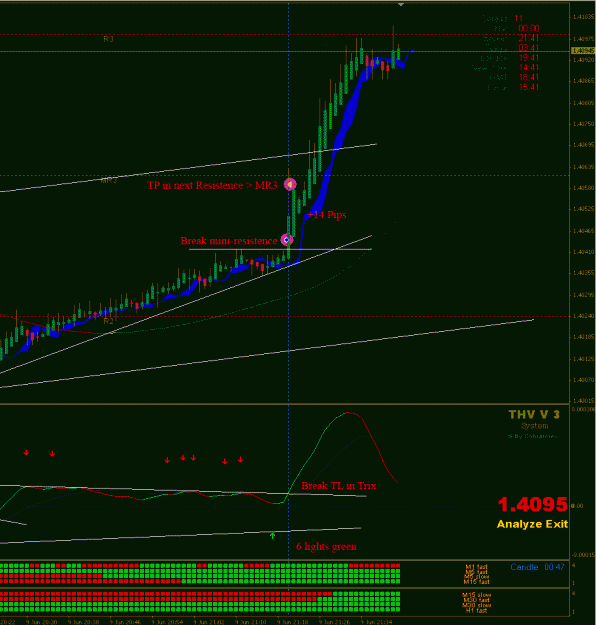Viewport: 596px width, 625px height.
Task: Click the red session timer 15:41
Action: 529,87
